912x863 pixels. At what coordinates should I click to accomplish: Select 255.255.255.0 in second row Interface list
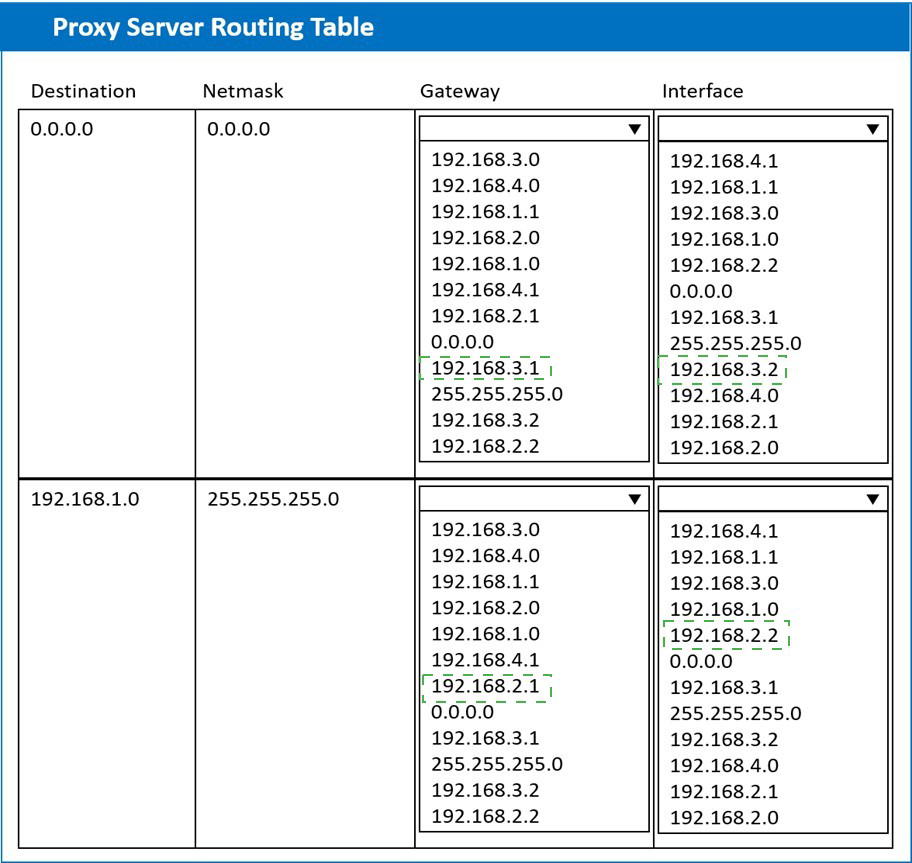click(735, 713)
